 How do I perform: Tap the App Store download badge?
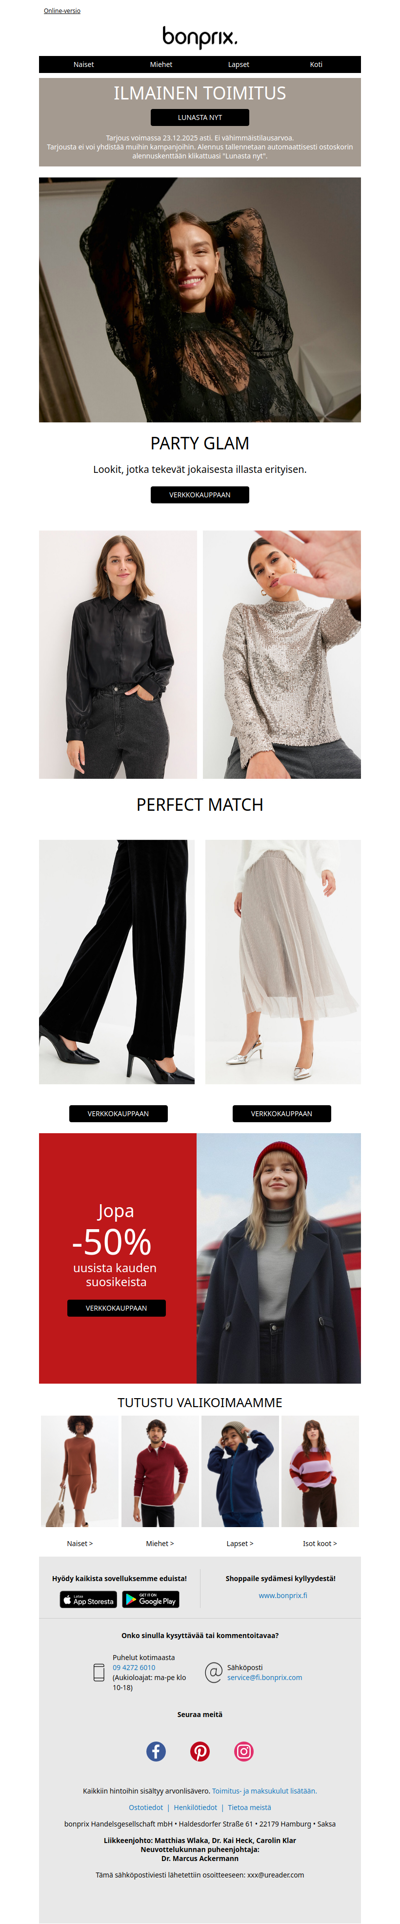coord(88,1600)
